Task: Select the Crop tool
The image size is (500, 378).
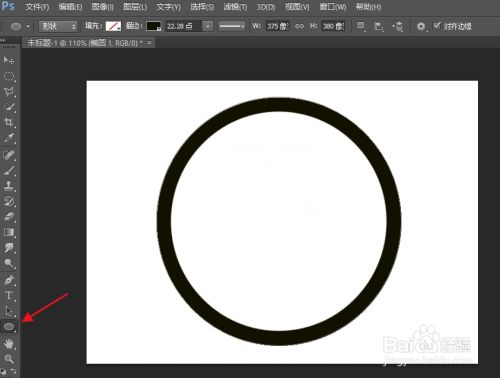Action: [9, 122]
